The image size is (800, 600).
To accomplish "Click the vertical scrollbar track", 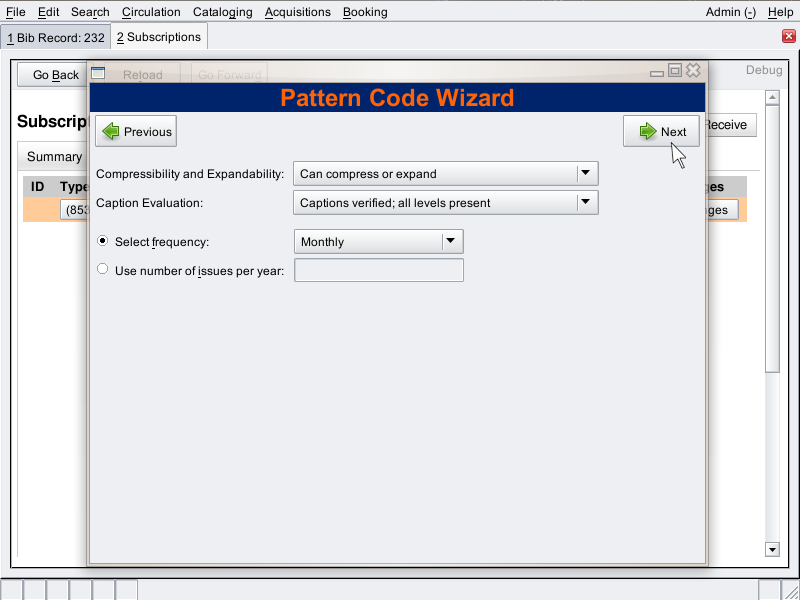I will tap(772, 450).
